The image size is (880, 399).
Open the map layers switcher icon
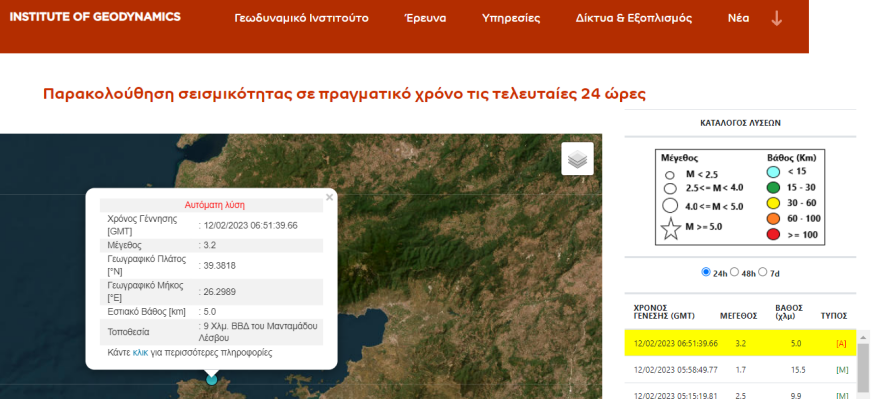click(578, 159)
